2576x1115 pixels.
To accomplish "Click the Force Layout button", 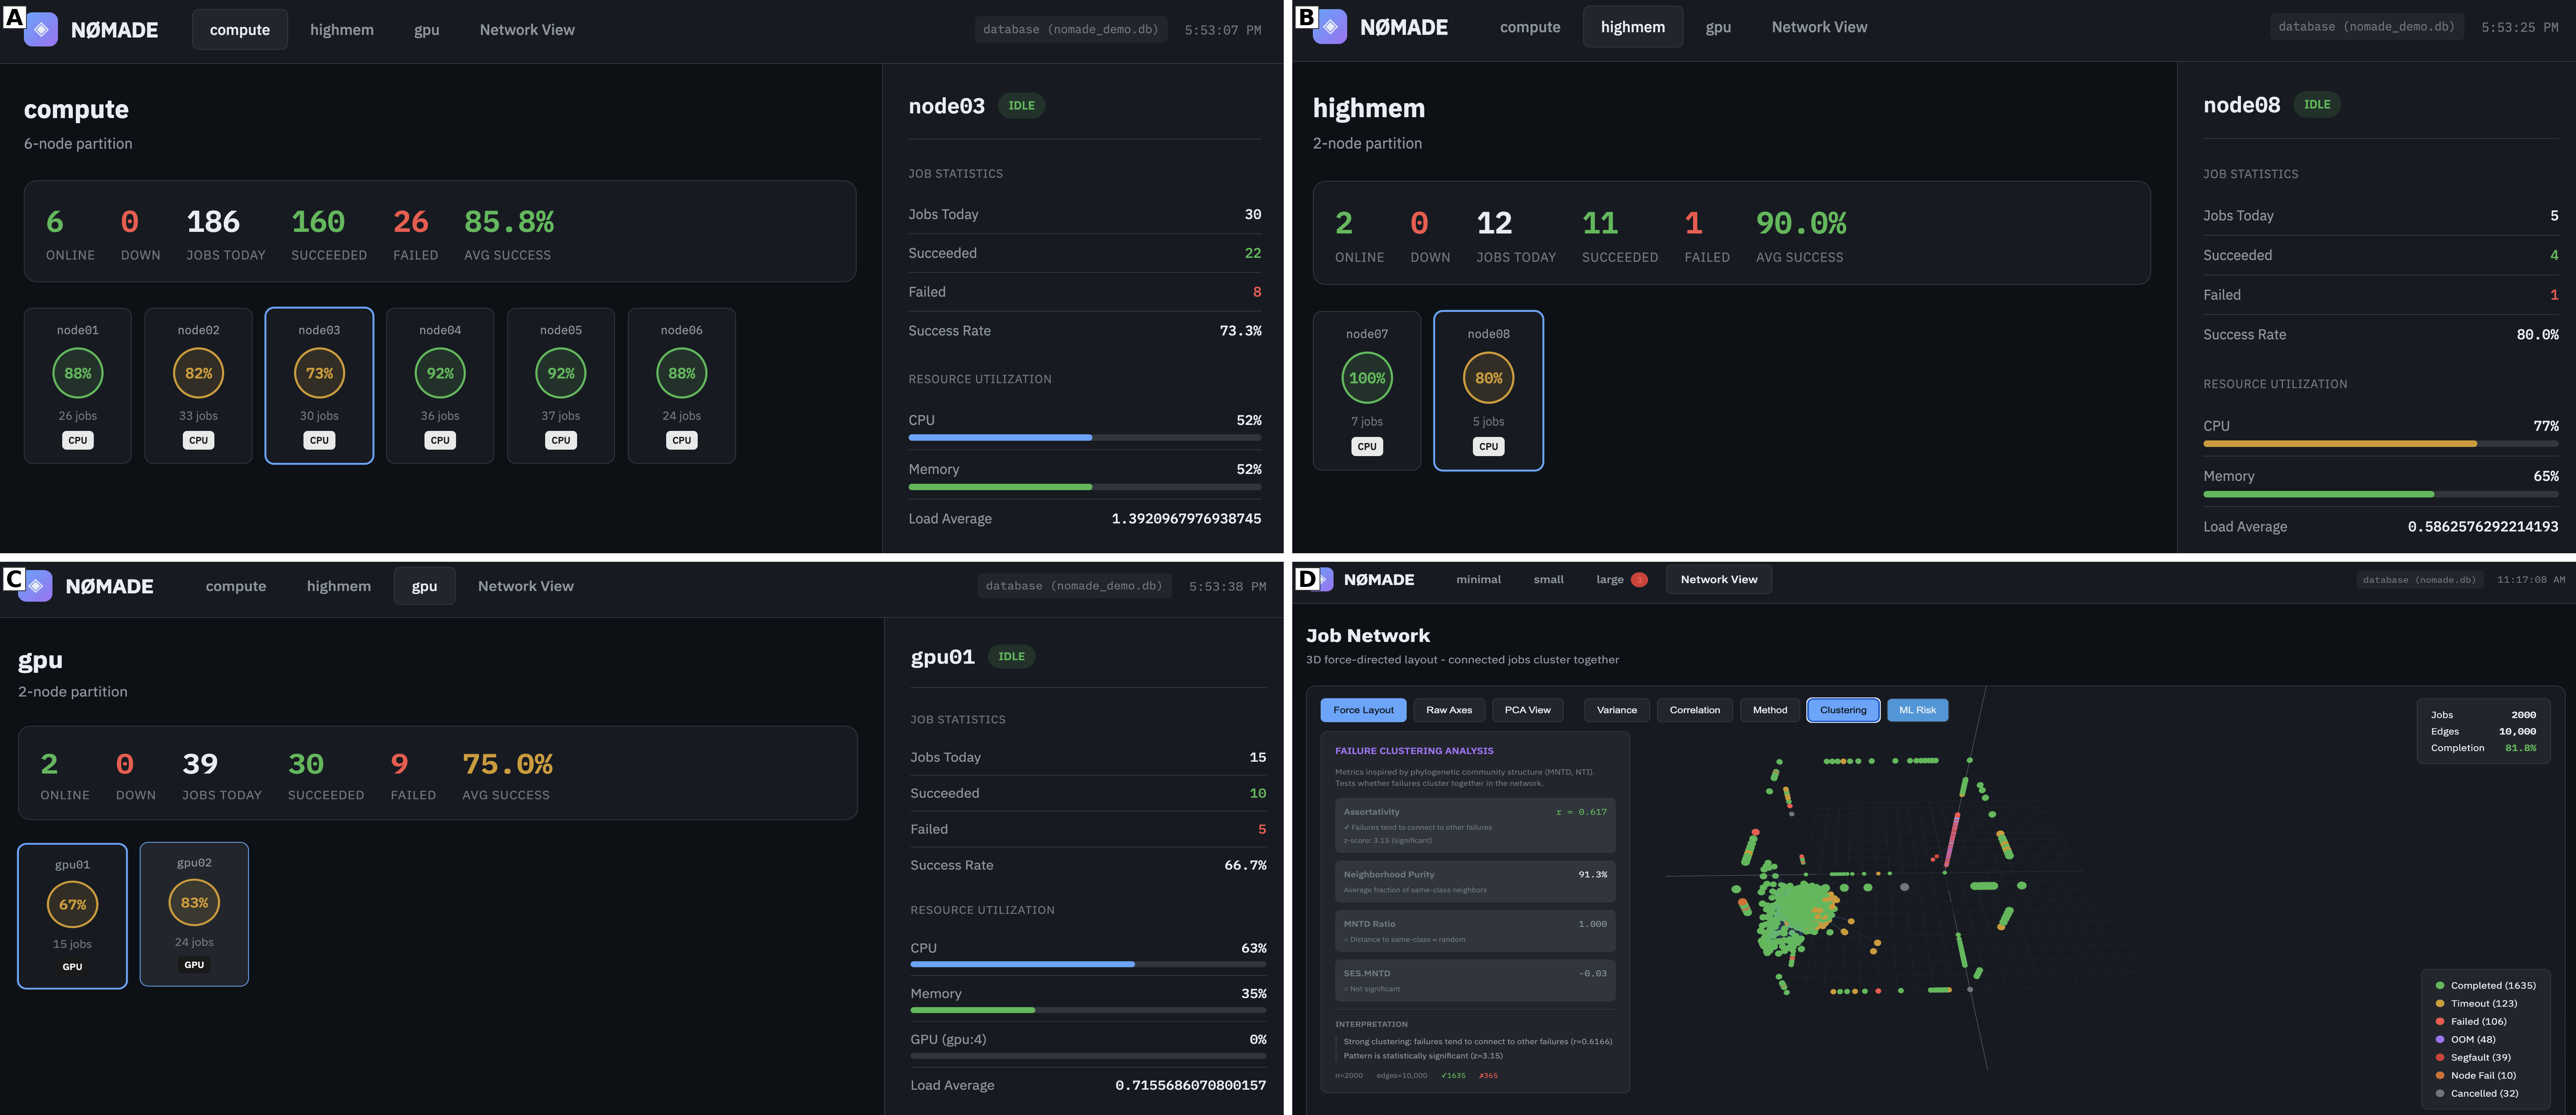I will [x=1363, y=710].
